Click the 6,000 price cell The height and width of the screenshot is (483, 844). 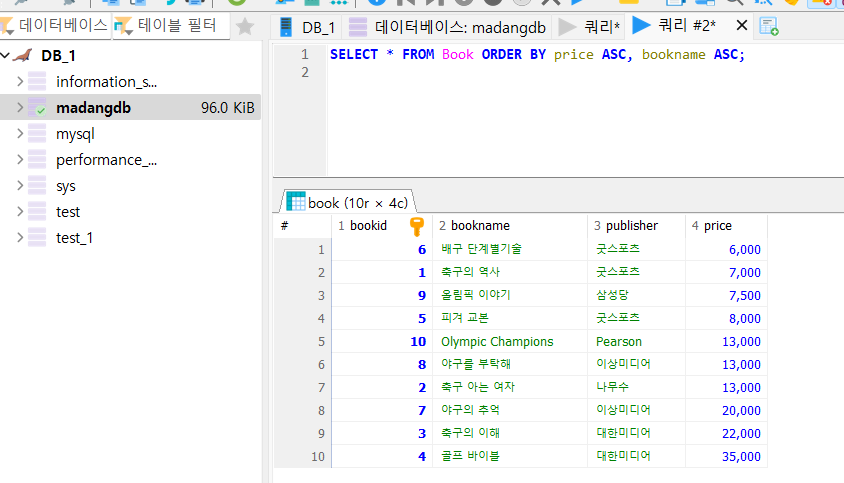(x=726, y=249)
